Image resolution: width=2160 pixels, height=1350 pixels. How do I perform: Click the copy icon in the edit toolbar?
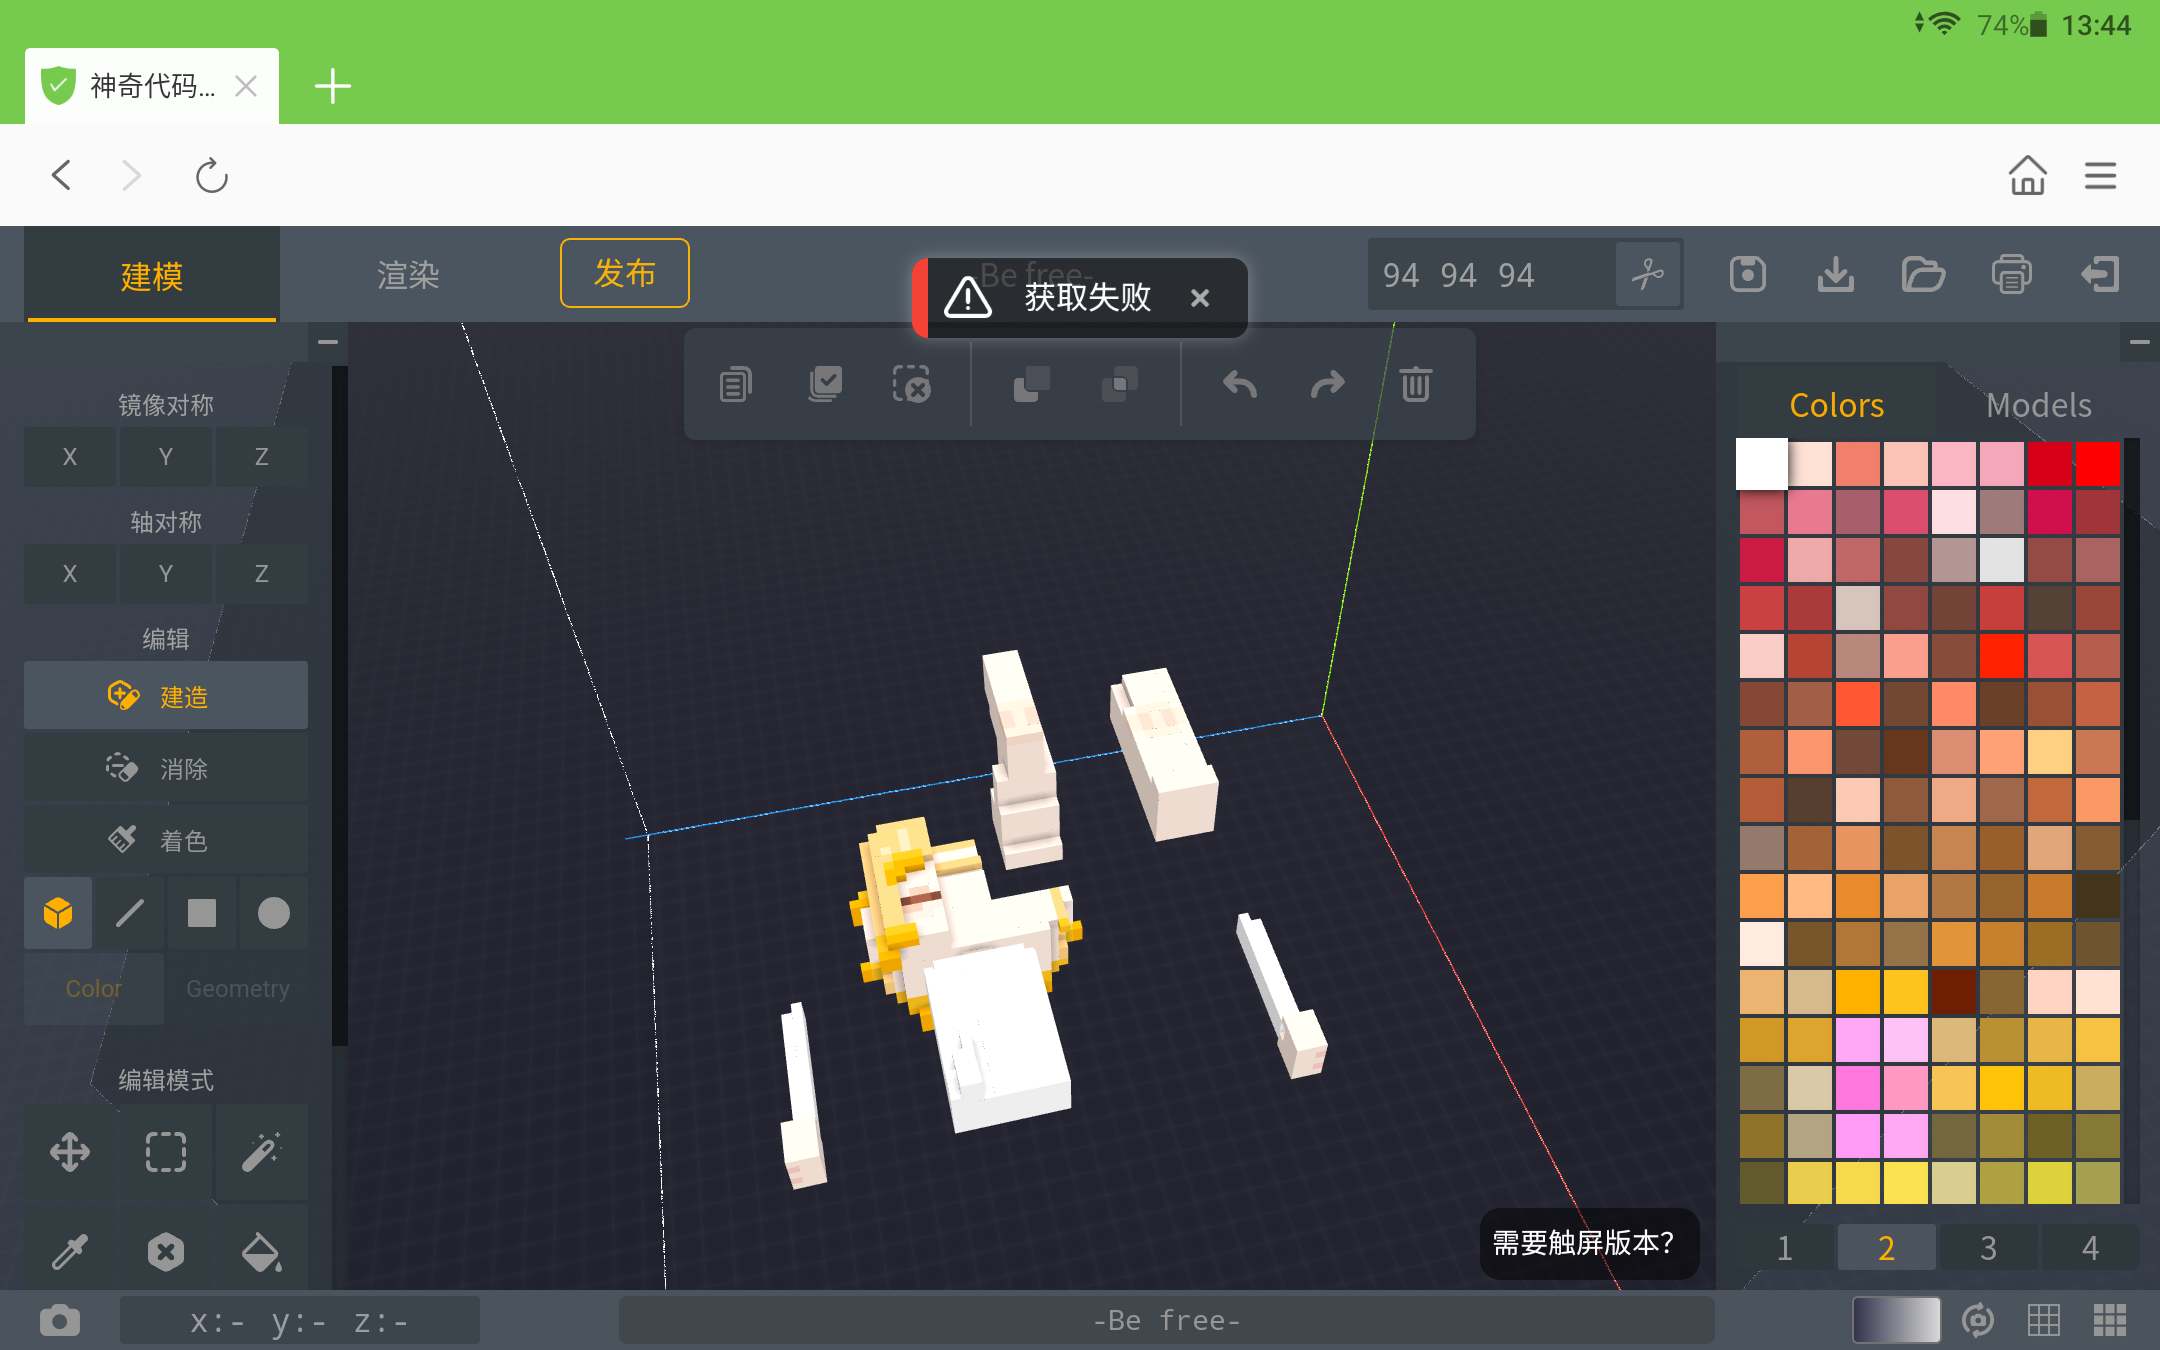tap(735, 384)
